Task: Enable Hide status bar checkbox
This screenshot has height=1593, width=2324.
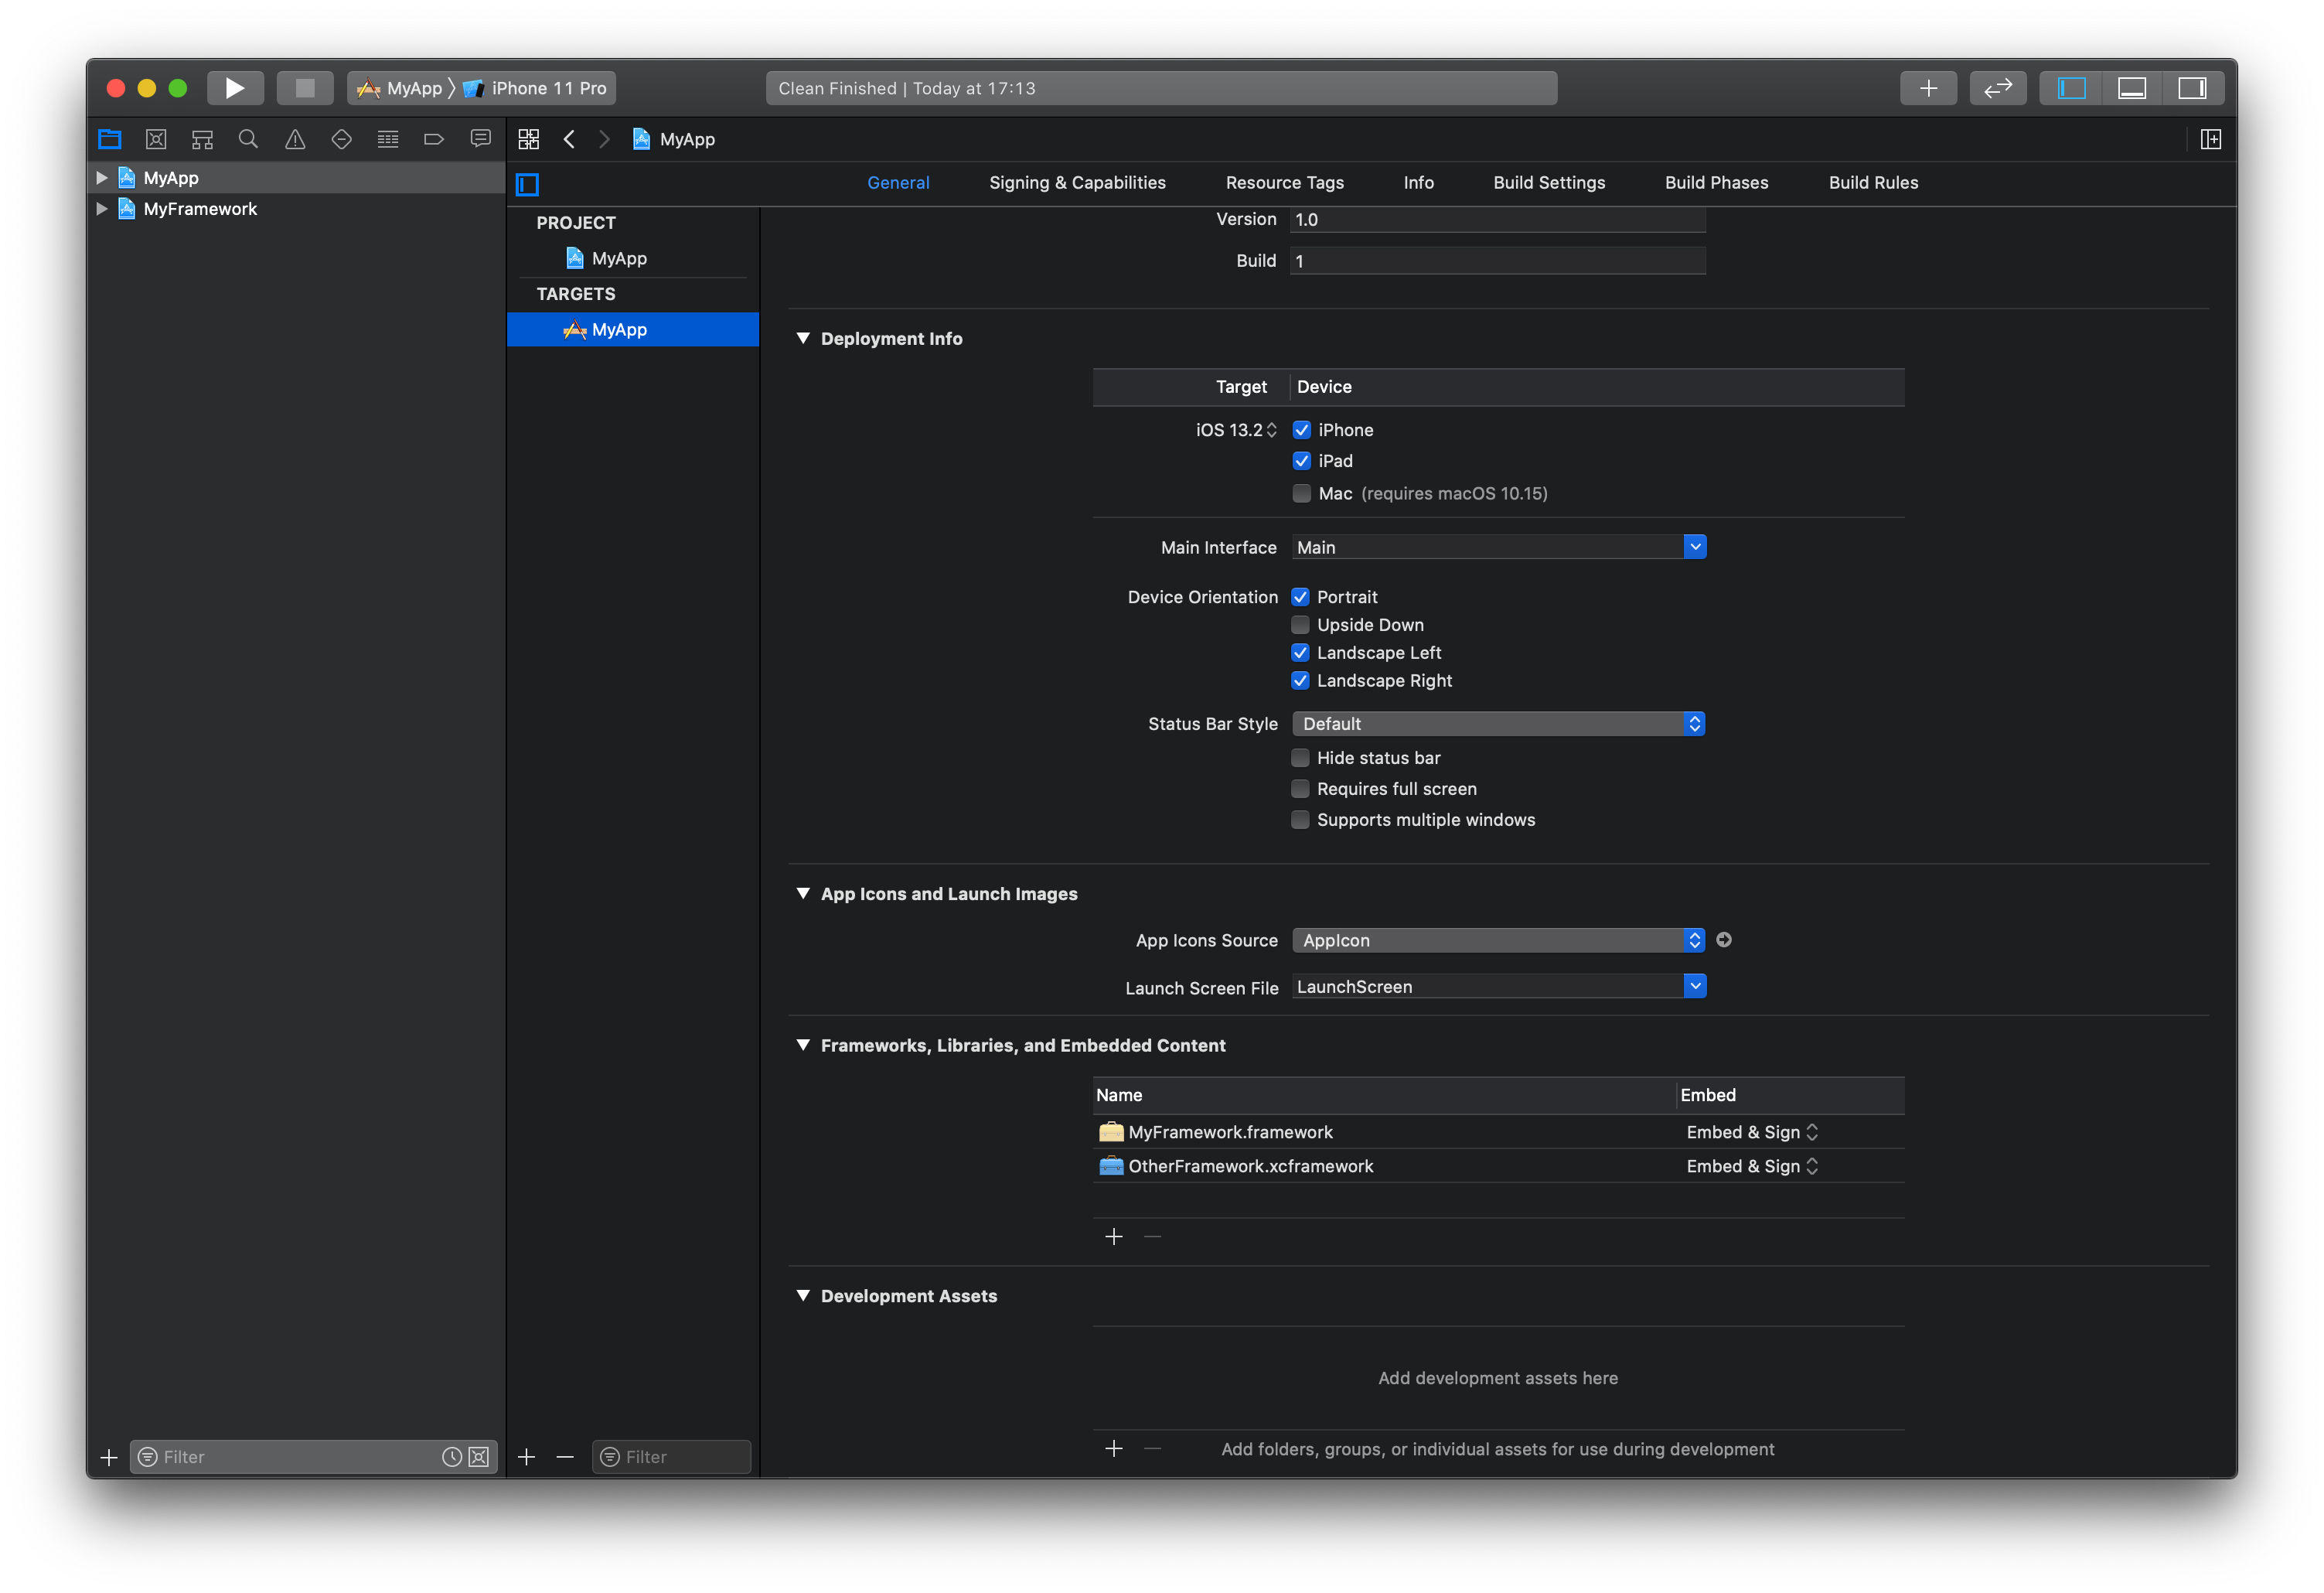Action: click(1300, 758)
